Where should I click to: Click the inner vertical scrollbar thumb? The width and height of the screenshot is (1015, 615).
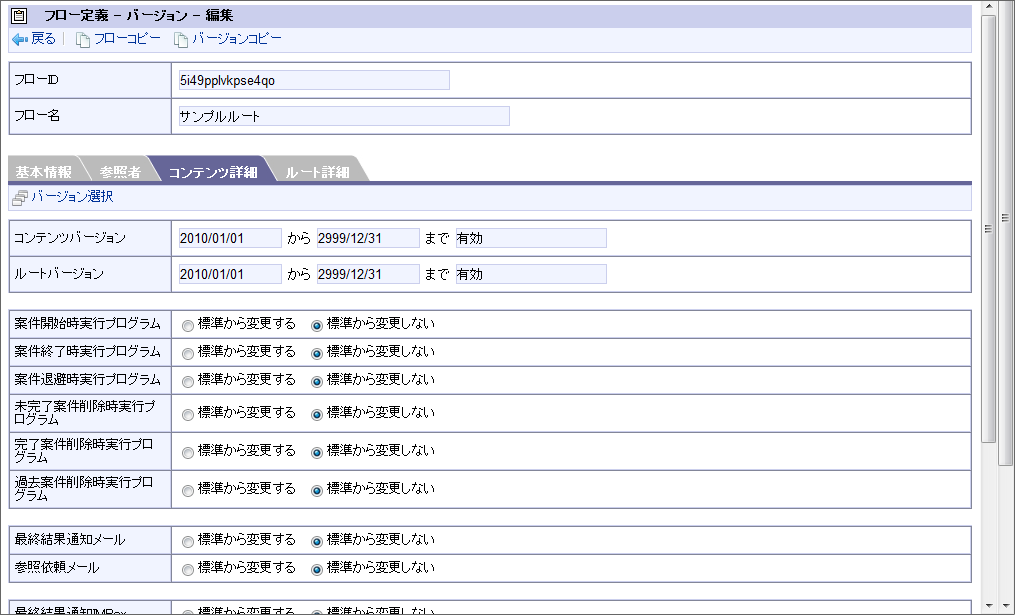tap(988, 229)
